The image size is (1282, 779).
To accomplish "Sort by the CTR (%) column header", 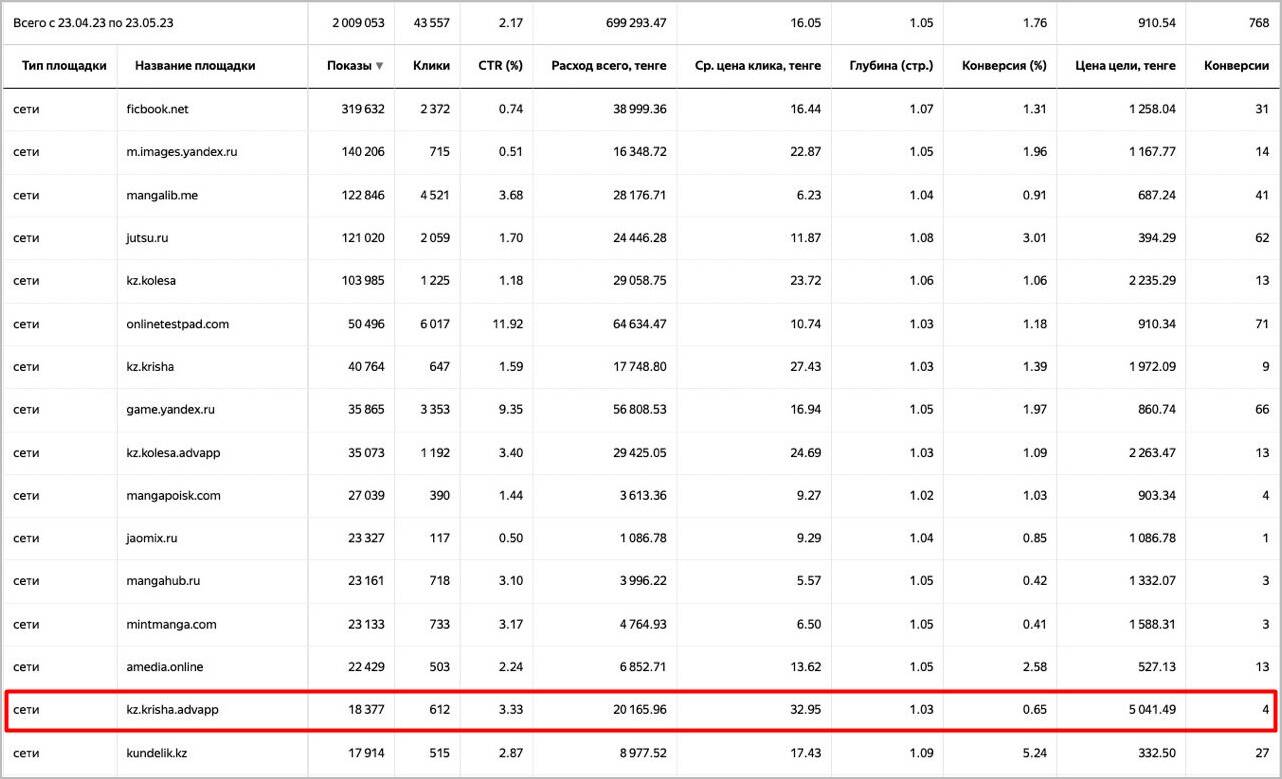I will [499, 66].
